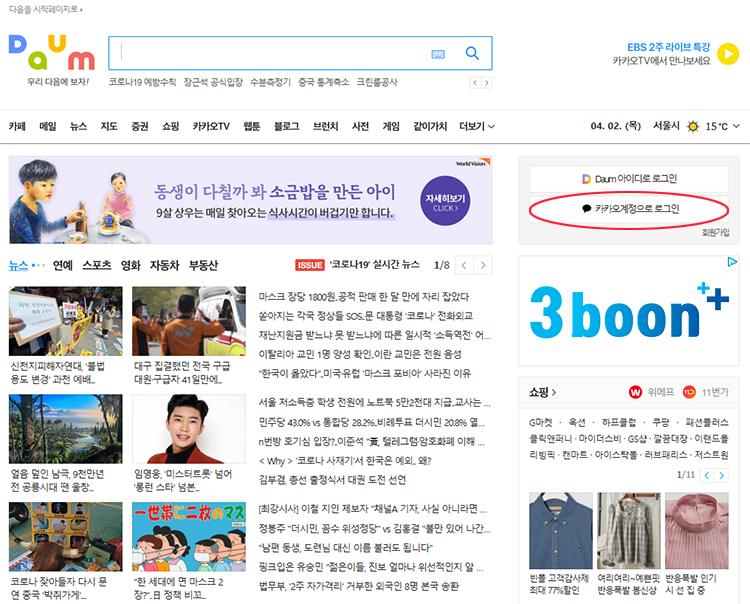Open the 임영웅 portrait news thumbnail
The image size is (750, 604).
(x=189, y=429)
